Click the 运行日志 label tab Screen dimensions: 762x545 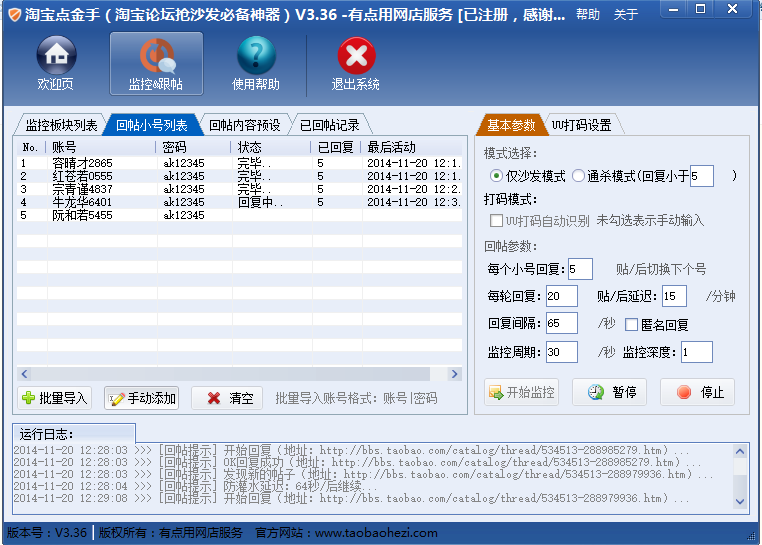(x=74, y=433)
